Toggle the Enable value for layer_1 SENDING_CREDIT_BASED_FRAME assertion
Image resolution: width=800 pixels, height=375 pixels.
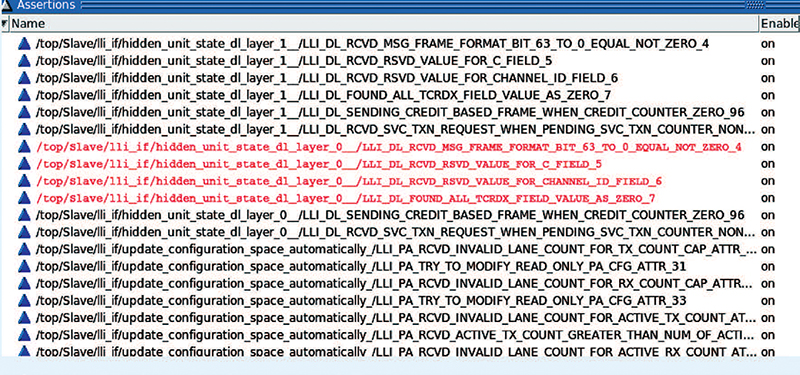(768, 112)
